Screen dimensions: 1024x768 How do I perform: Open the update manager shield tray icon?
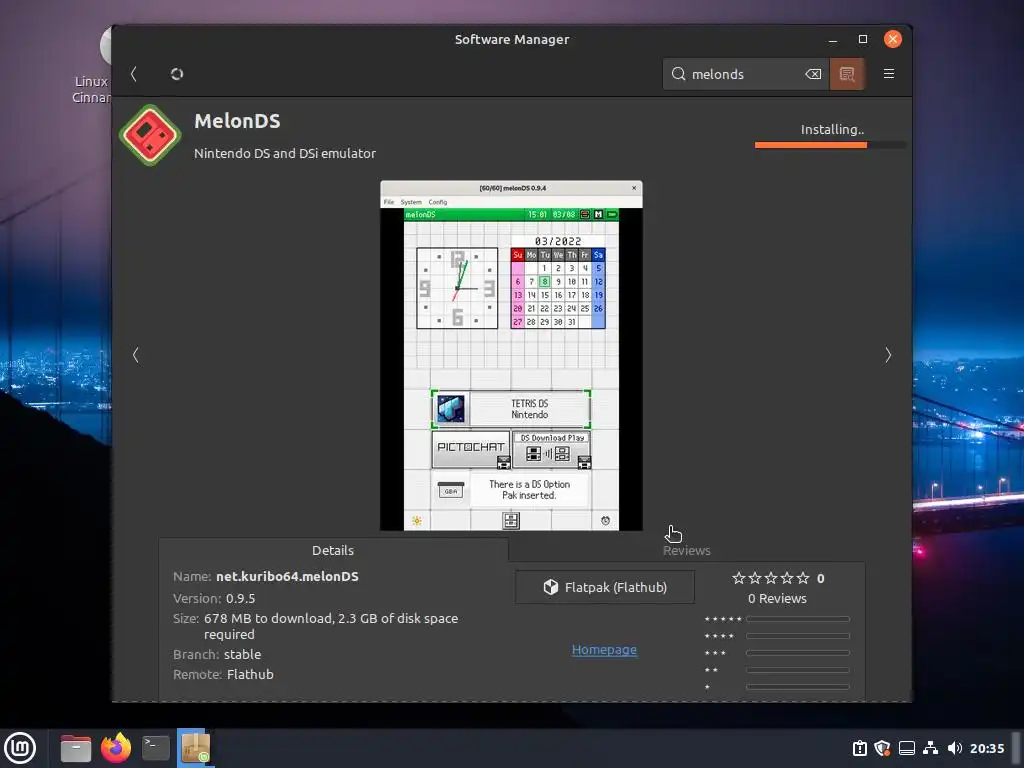pos(882,748)
